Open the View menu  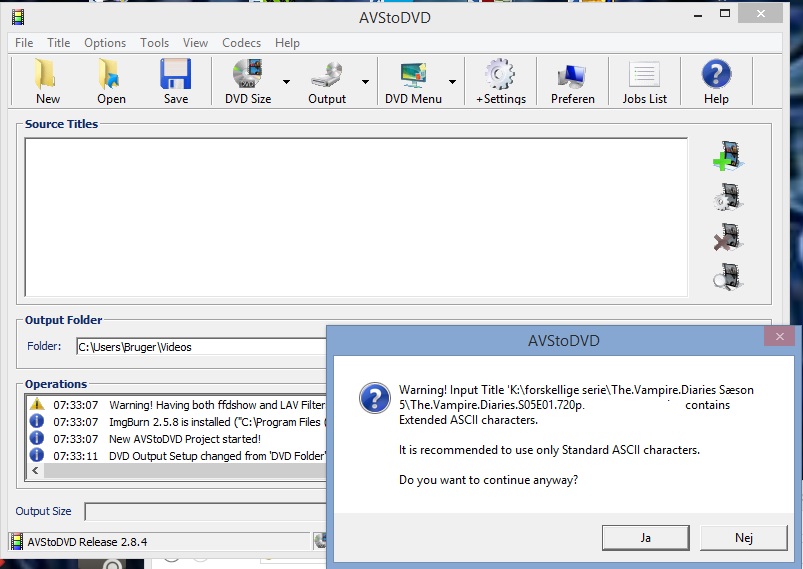pos(195,43)
